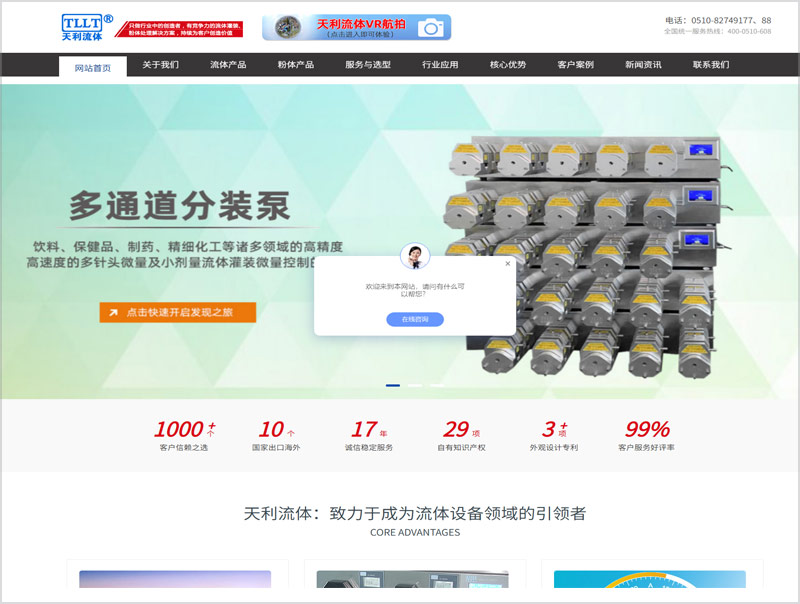Open the 网站首页 tab
Image resolution: width=800 pixels, height=604 pixels.
click(x=92, y=67)
